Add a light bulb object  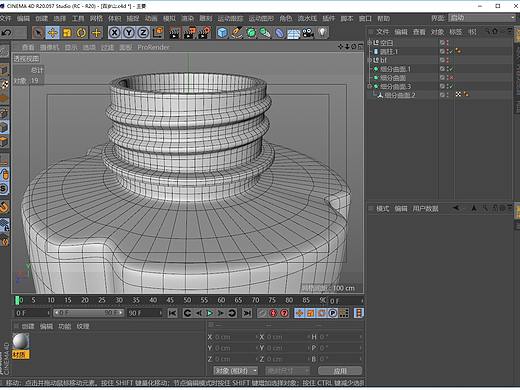tap(322, 33)
